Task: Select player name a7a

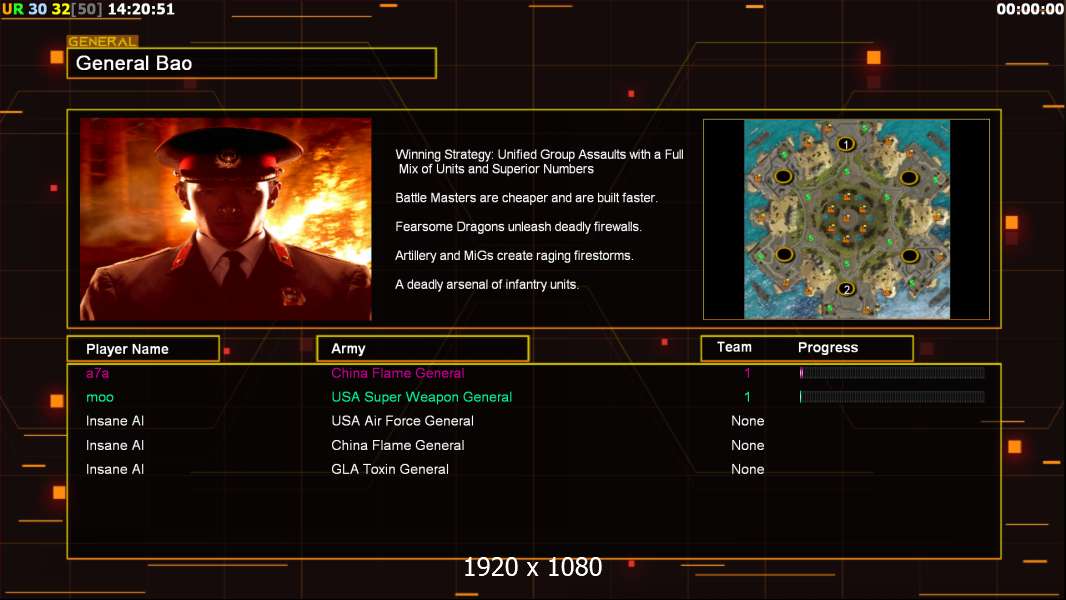Action: pos(97,373)
